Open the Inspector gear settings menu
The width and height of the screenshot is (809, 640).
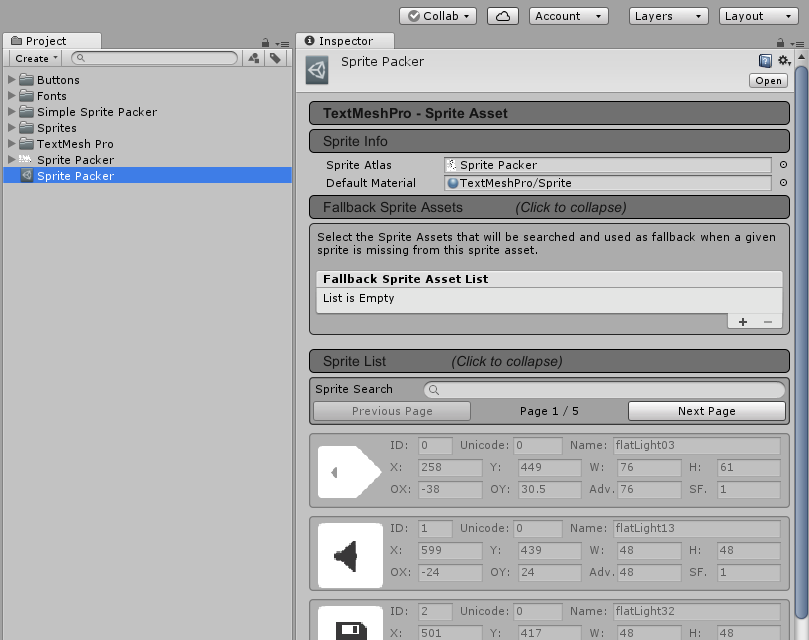click(x=785, y=61)
